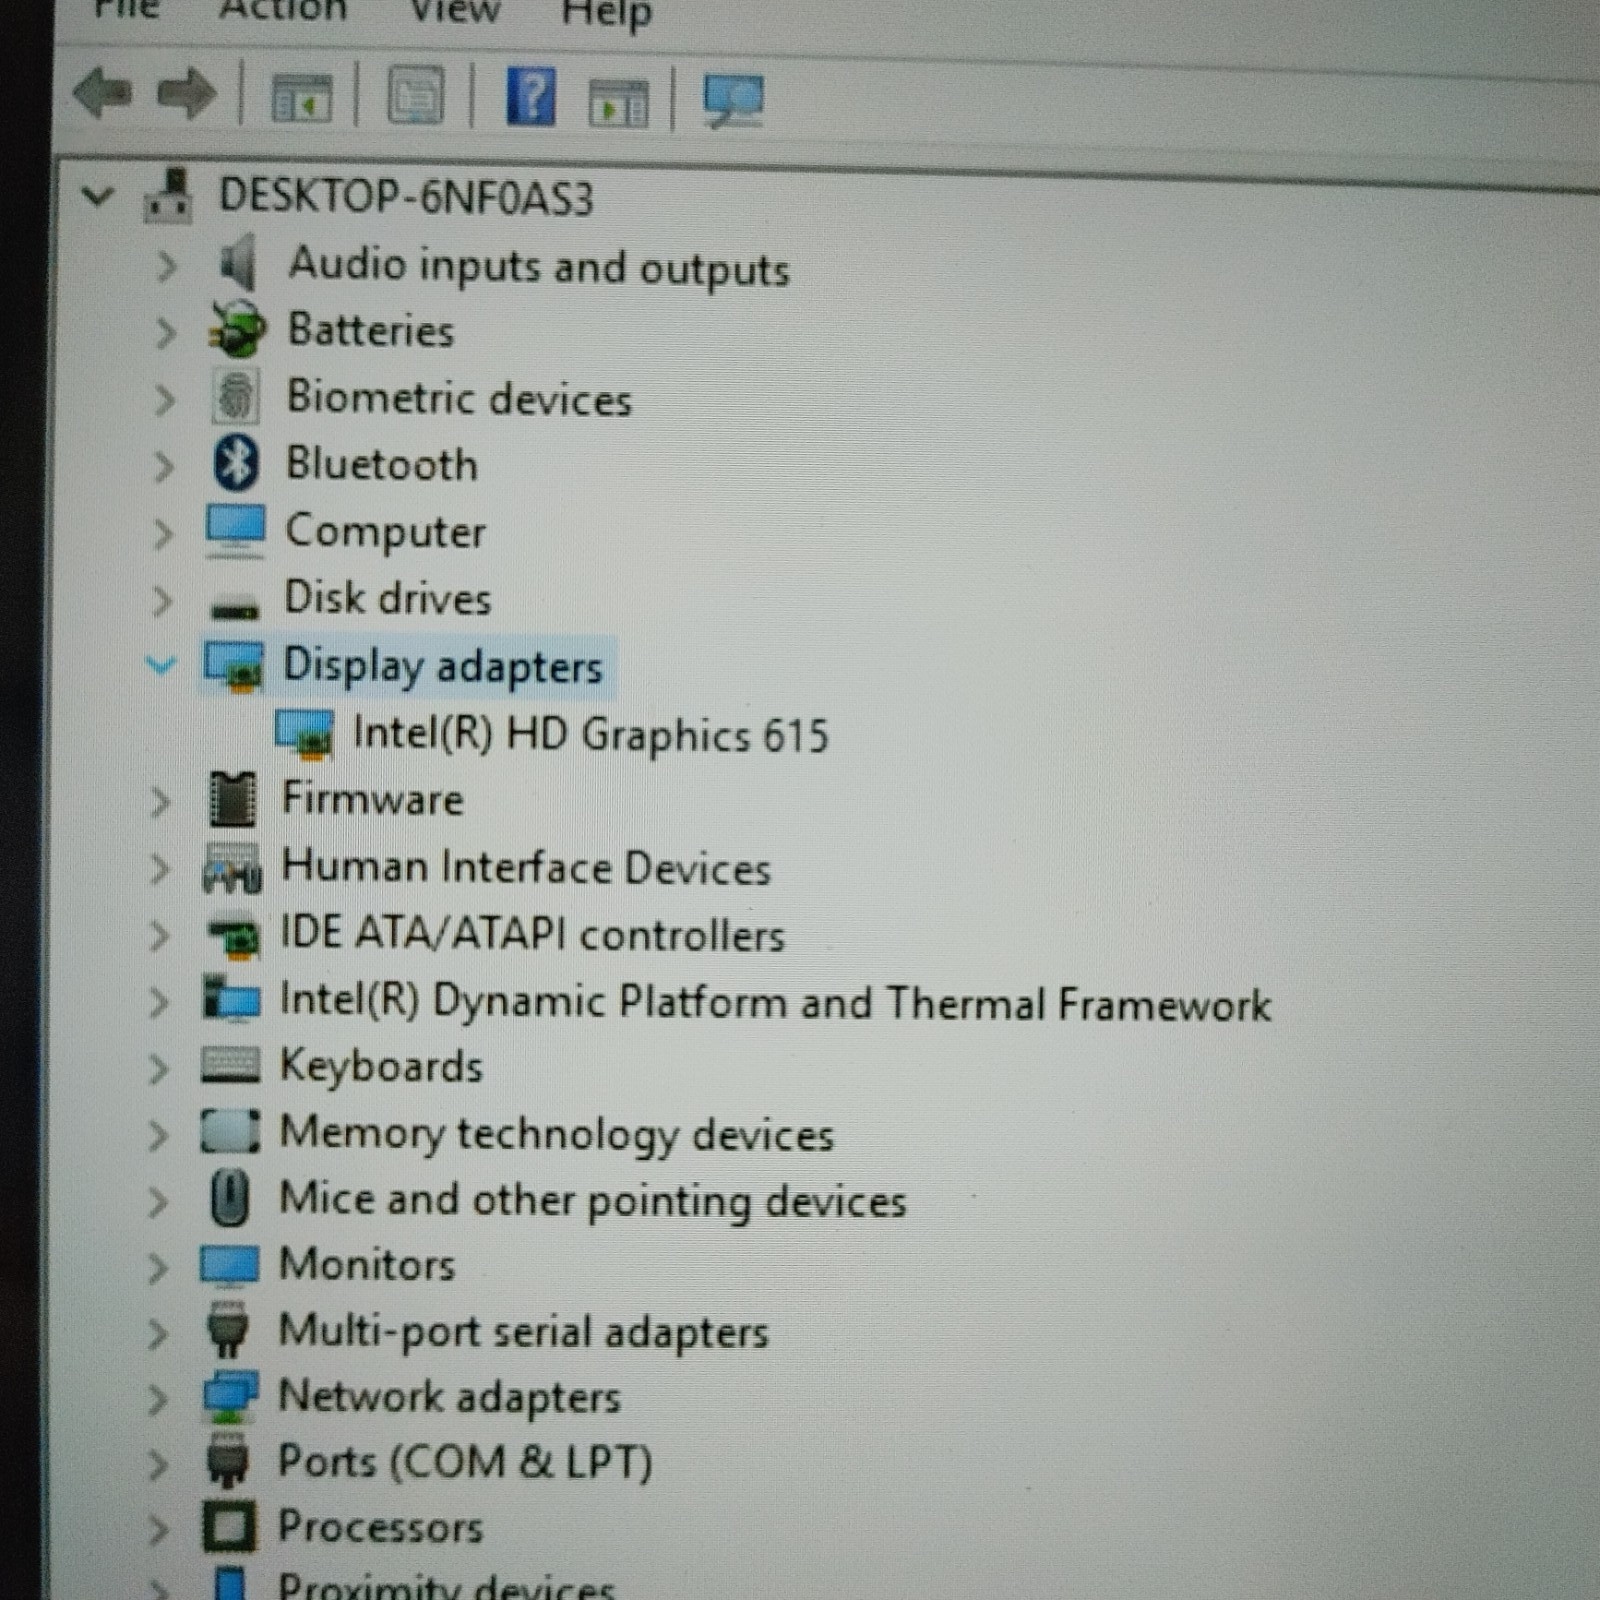
Task: Click Scan for hardware changes monitor icon
Action: (x=733, y=101)
